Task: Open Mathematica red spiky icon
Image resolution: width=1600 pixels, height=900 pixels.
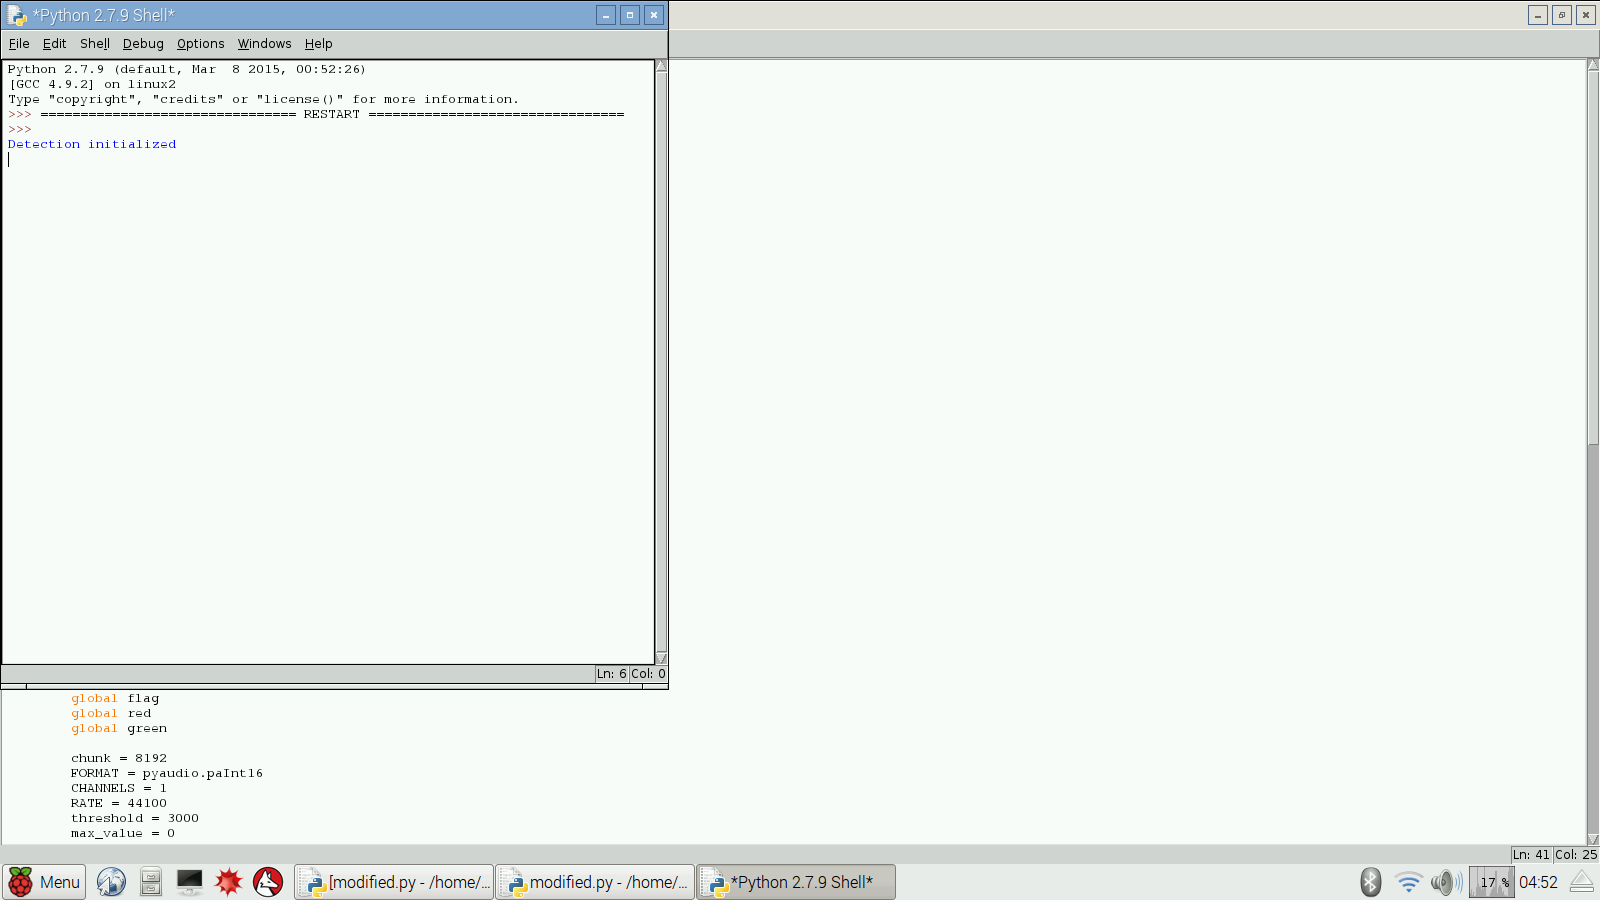Action: (229, 882)
